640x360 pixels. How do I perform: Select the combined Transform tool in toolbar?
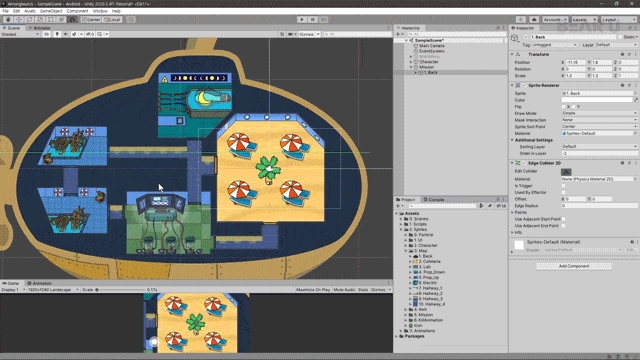61,19
